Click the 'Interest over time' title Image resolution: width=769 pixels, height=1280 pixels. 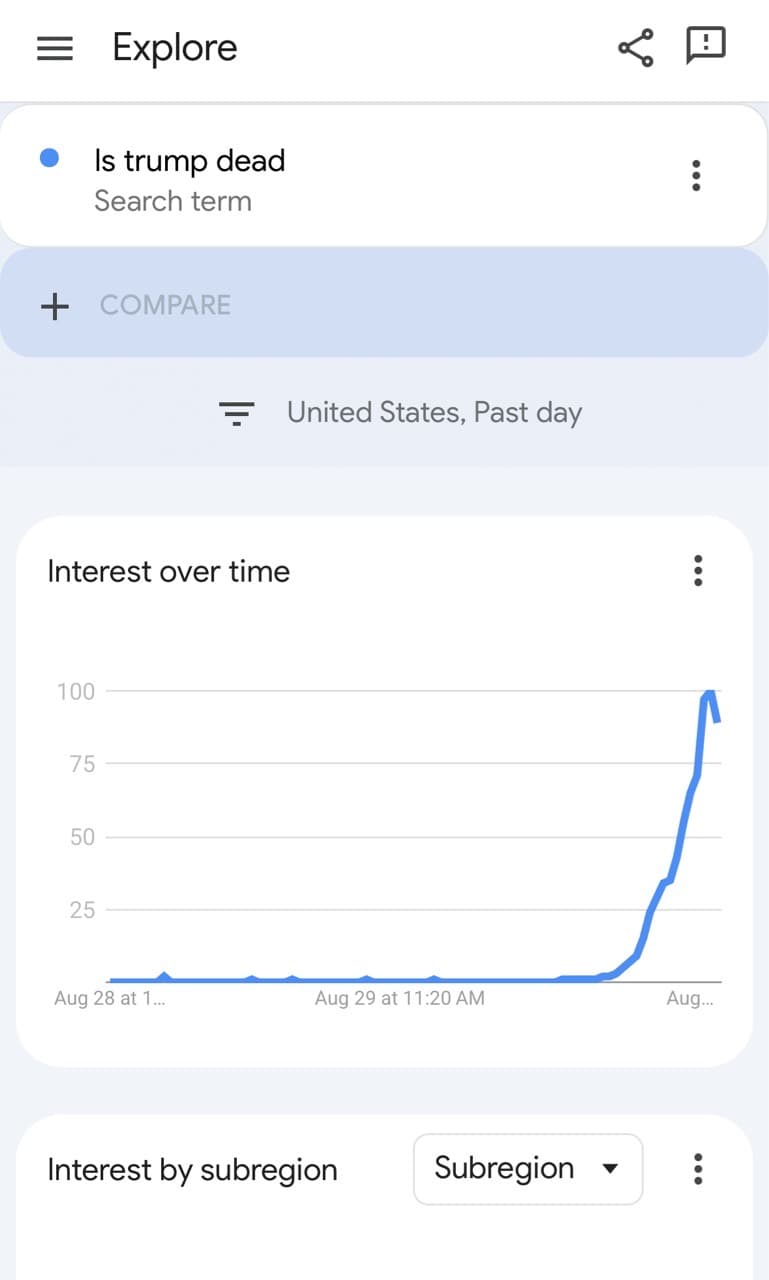(x=168, y=571)
